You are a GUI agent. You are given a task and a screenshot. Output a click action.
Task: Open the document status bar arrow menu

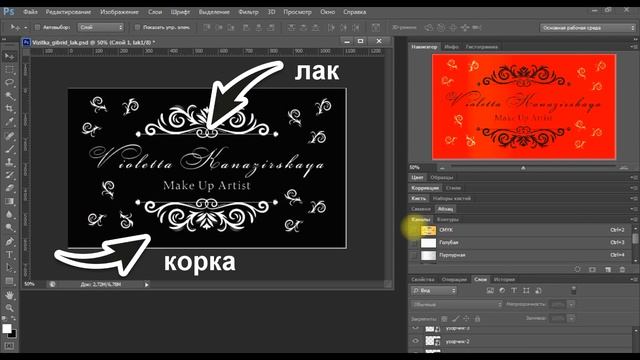pyautogui.click(x=147, y=284)
